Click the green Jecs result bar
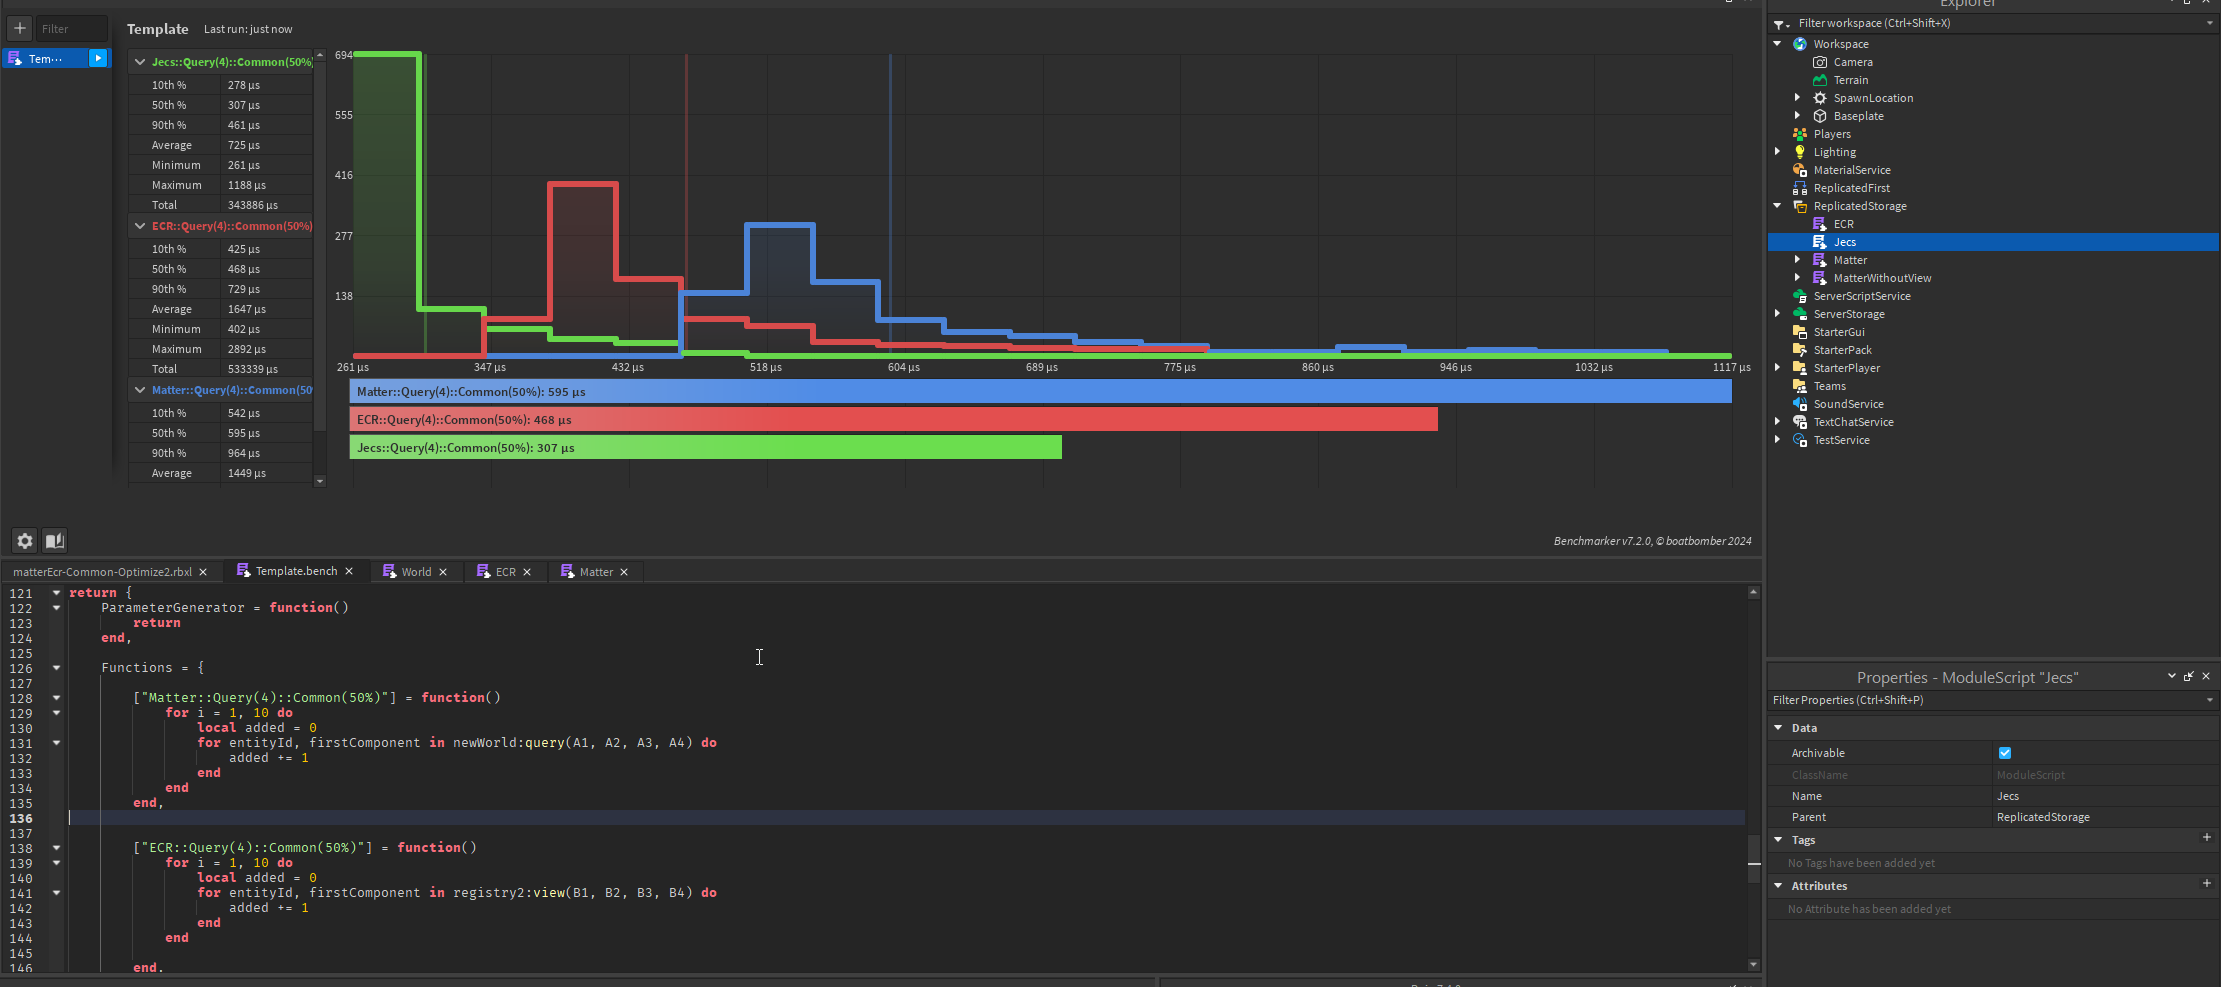Image resolution: width=2221 pixels, height=987 pixels. click(x=705, y=448)
